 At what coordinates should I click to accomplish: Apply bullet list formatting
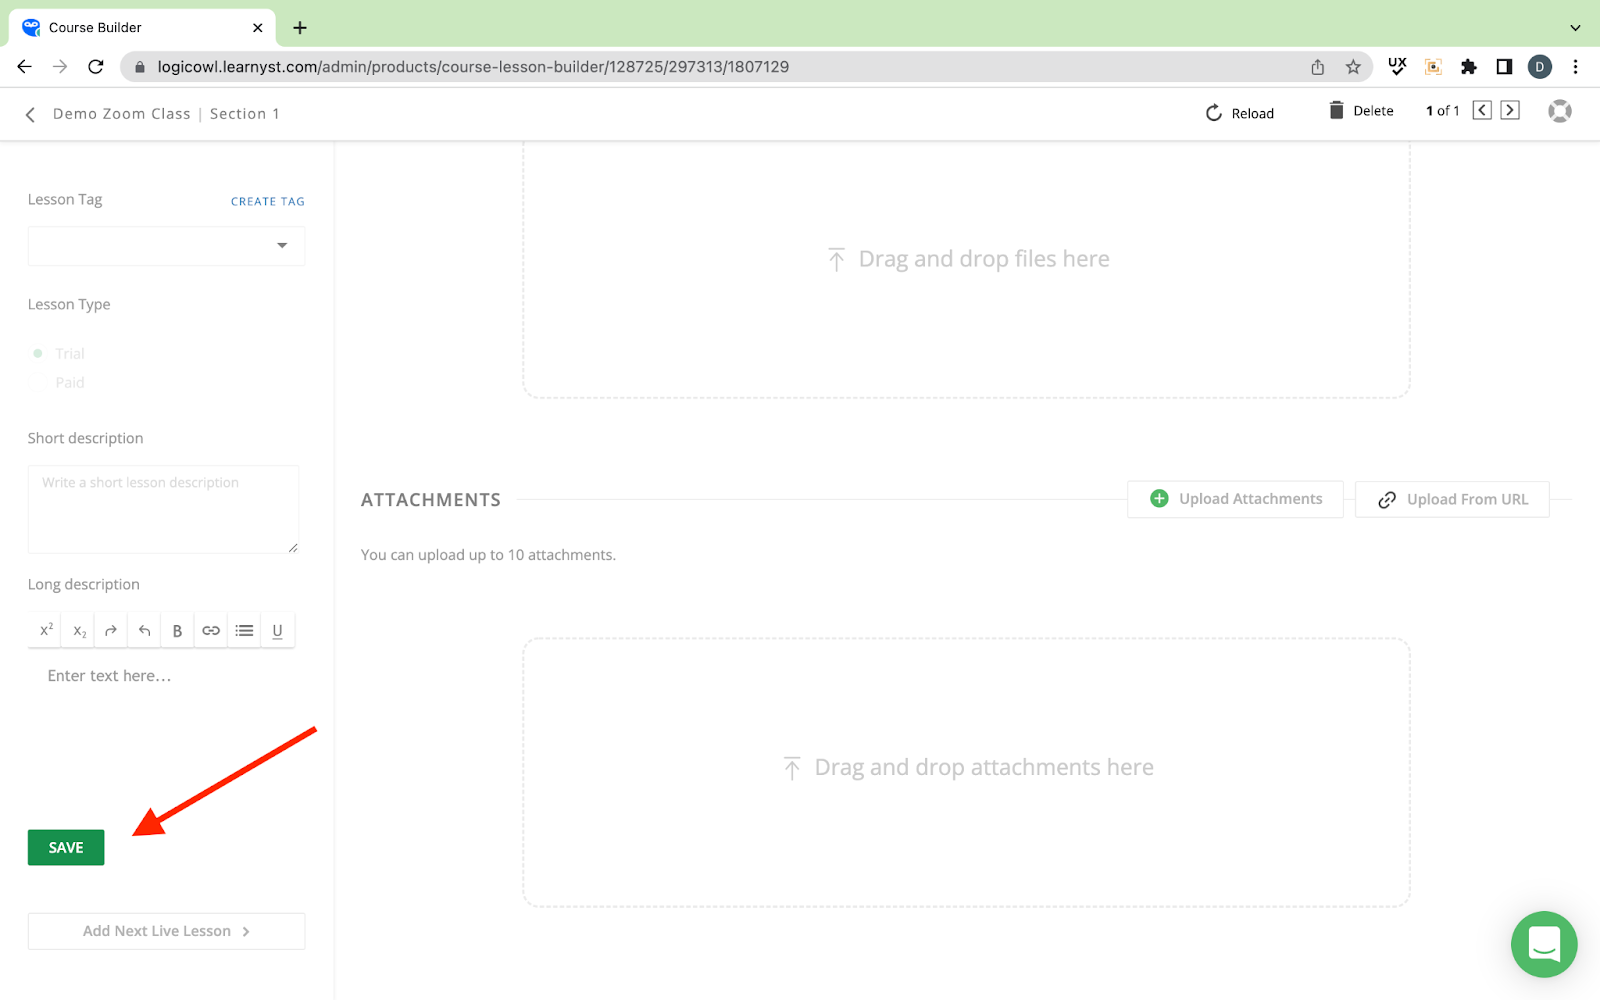click(244, 631)
